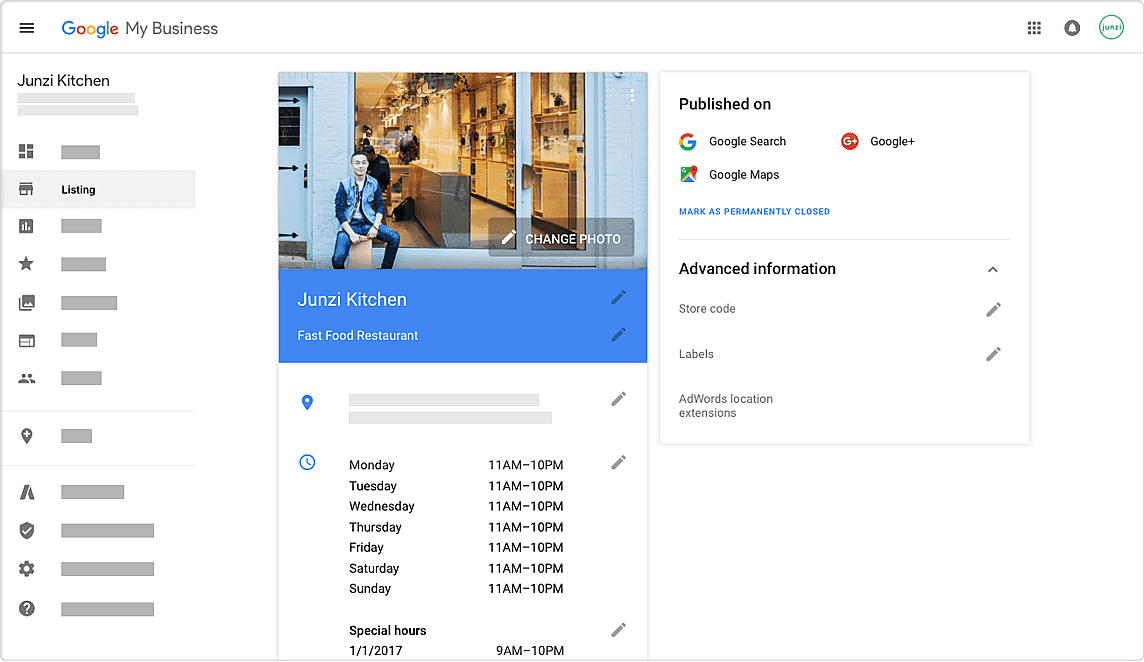Collapse the Advanced information section
Screen dimensions: 1144x662
993,269
